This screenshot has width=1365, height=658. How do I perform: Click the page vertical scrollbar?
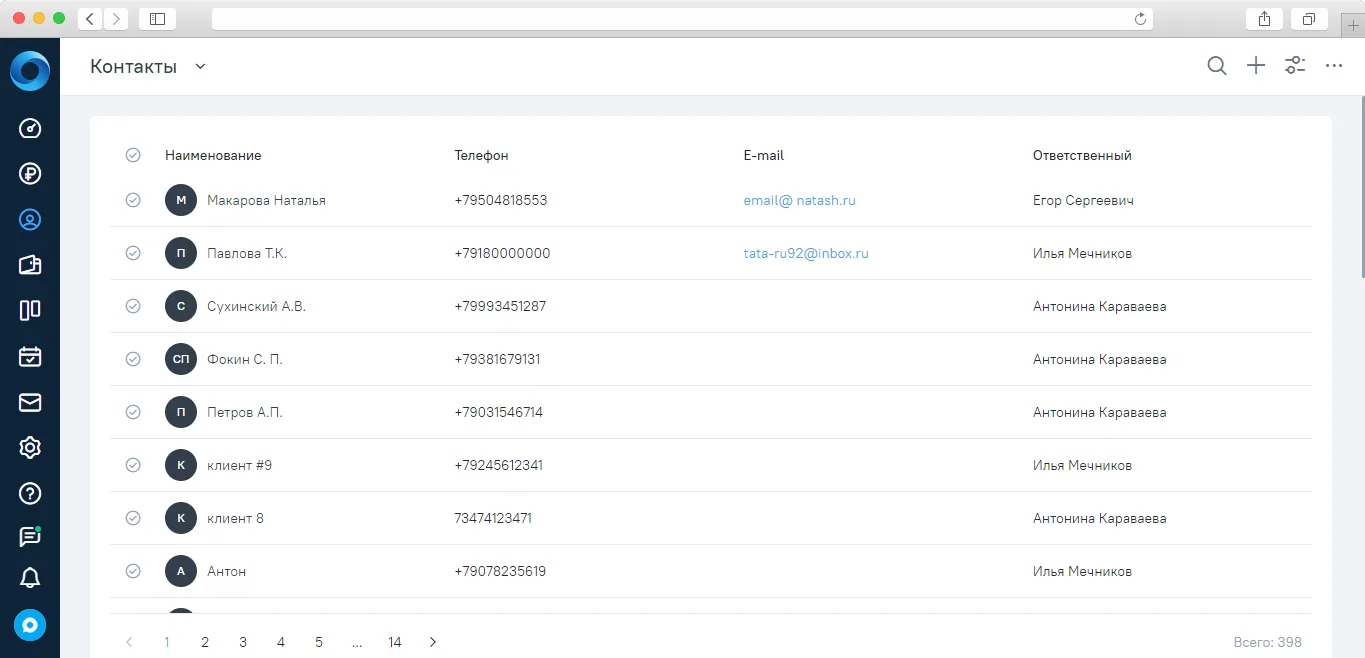click(1361, 186)
